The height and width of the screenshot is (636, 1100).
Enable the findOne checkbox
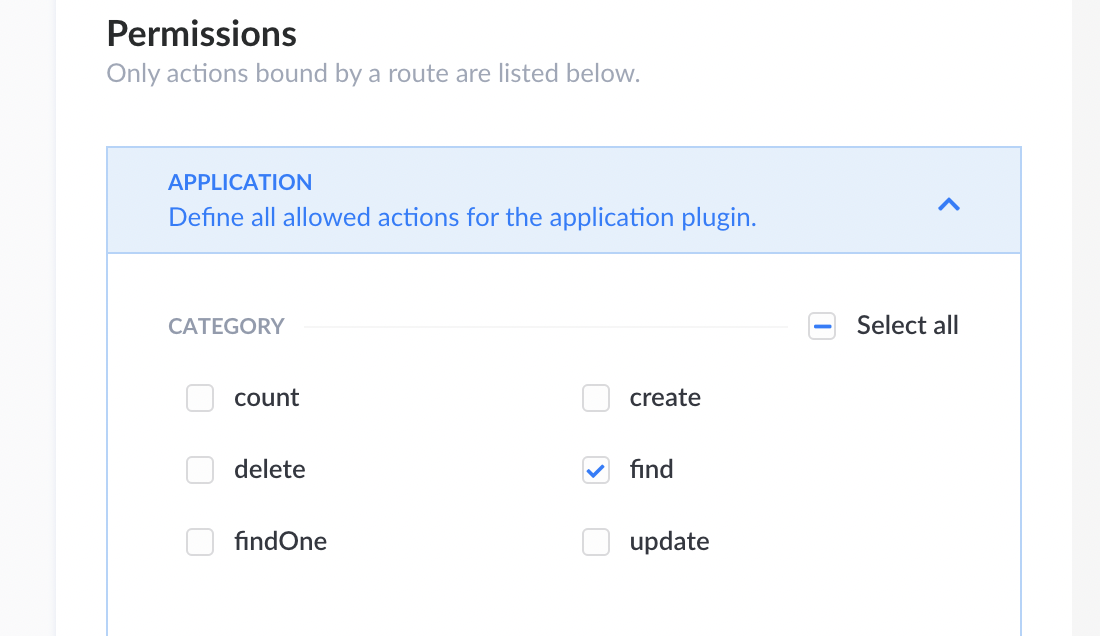tap(200, 542)
